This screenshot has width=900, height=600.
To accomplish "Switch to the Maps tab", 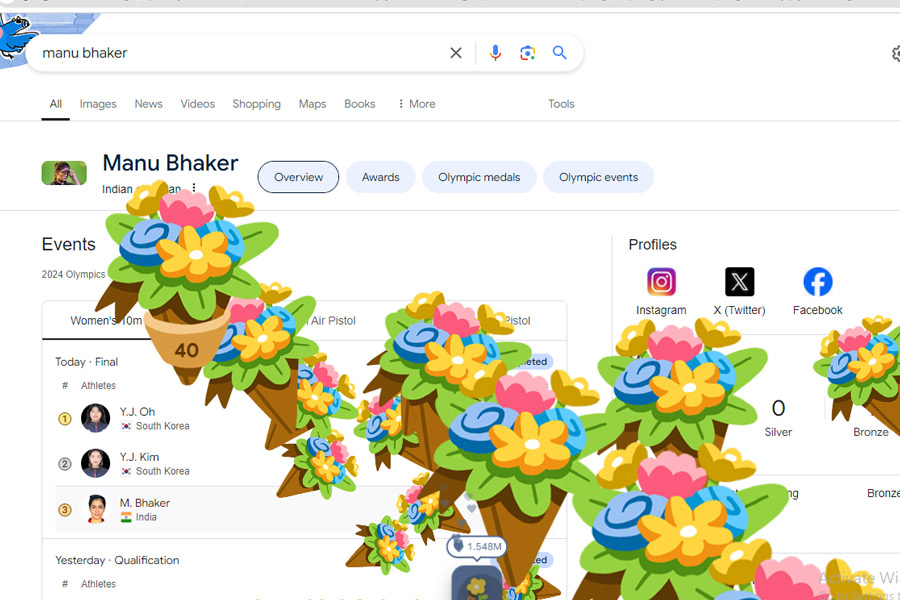I will (x=312, y=104).
